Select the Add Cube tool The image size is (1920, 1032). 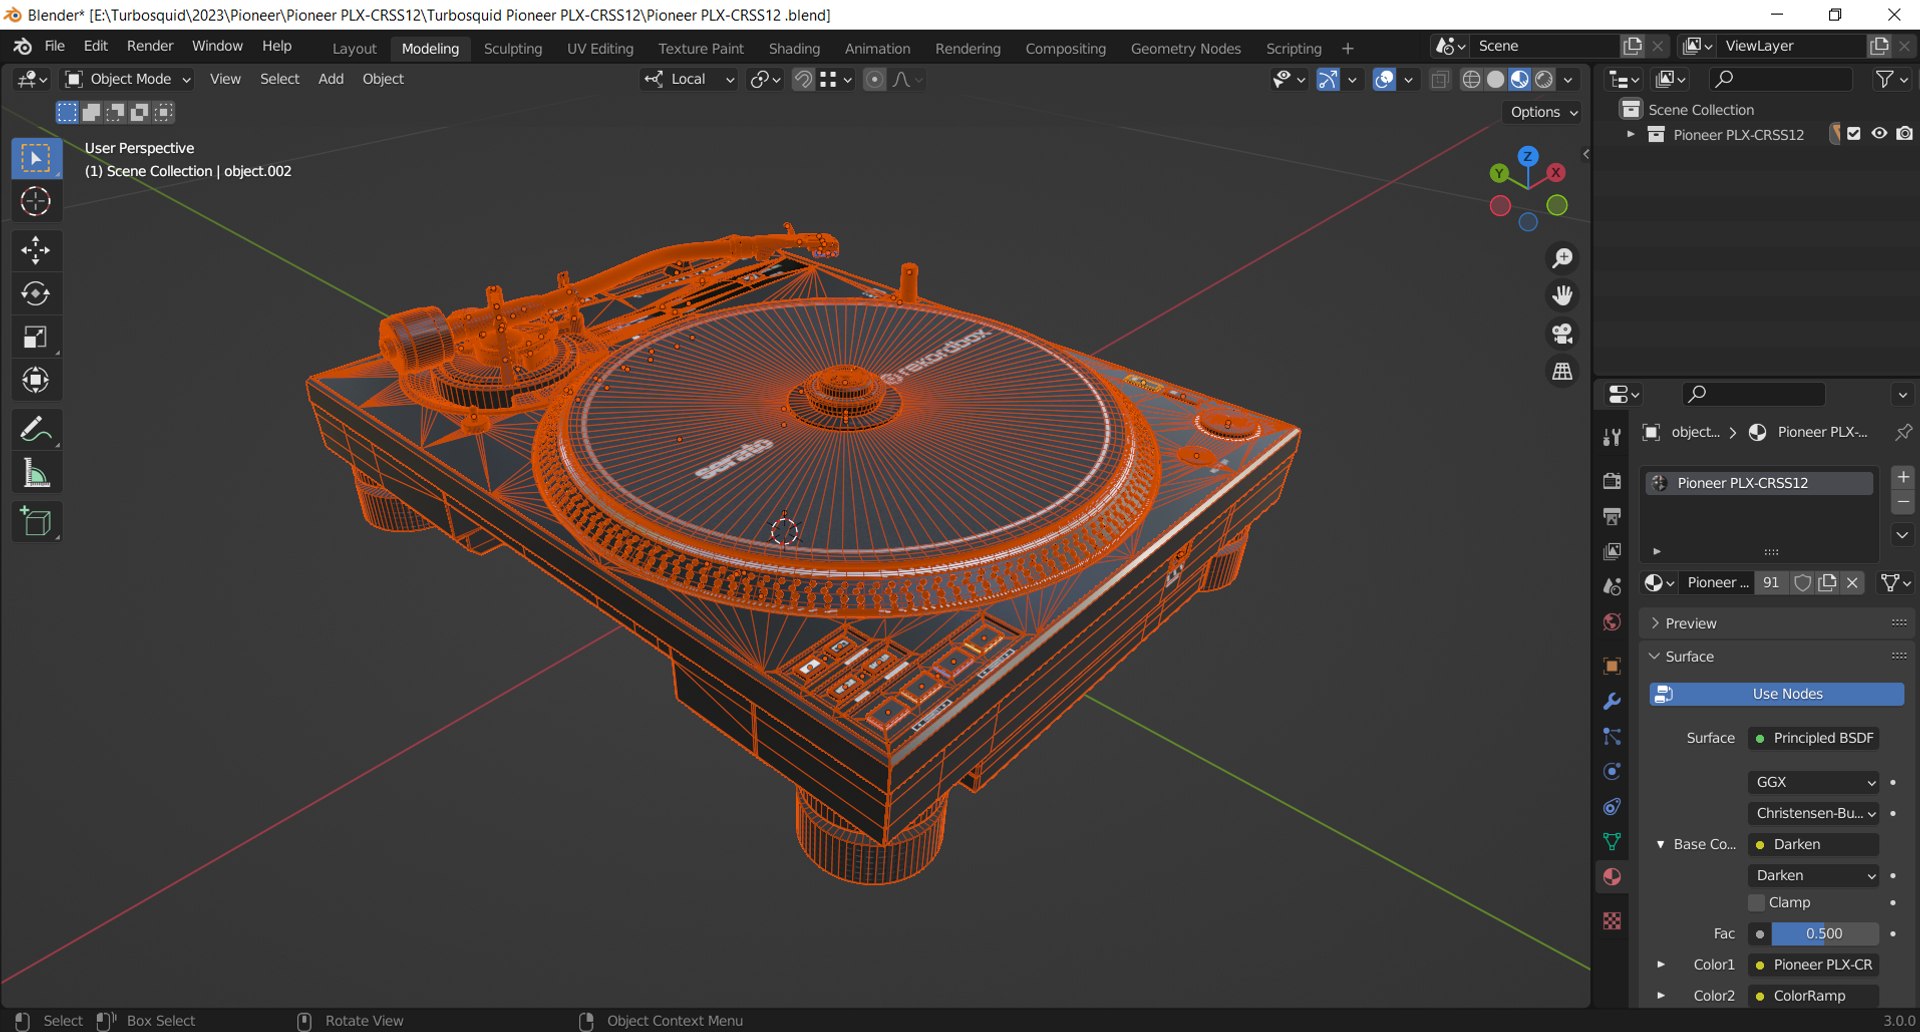tap(36, 522)
